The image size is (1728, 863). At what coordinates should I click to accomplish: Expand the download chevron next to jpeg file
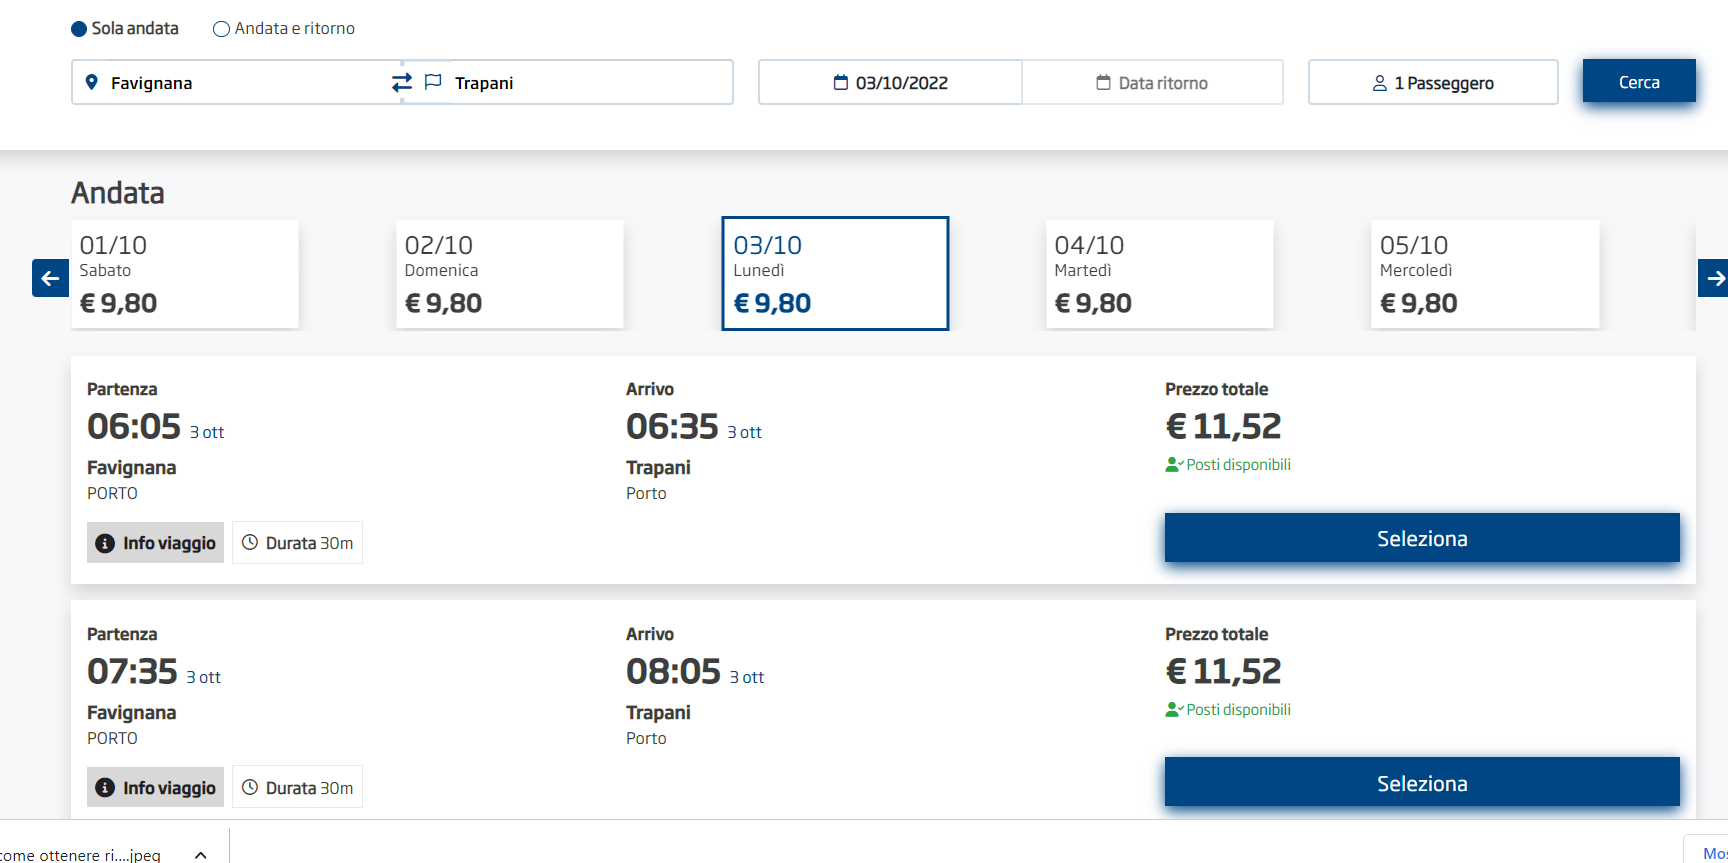pos(201,855)
